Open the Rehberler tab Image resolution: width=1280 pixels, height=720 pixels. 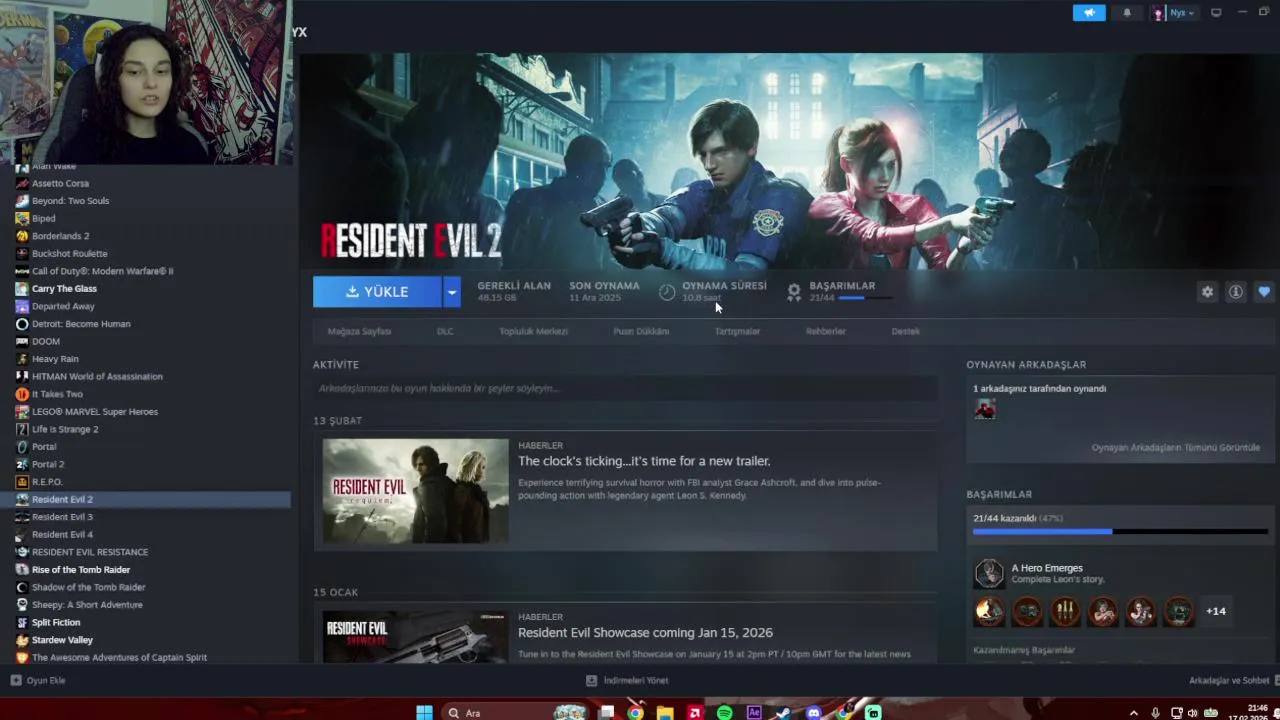click(x=826, y=331)
